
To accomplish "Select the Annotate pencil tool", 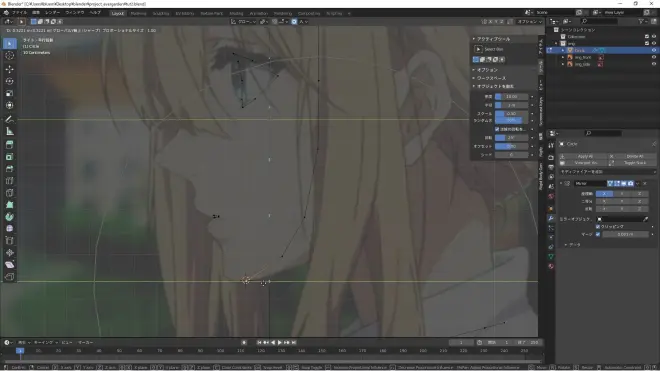I will pos(10,120).
